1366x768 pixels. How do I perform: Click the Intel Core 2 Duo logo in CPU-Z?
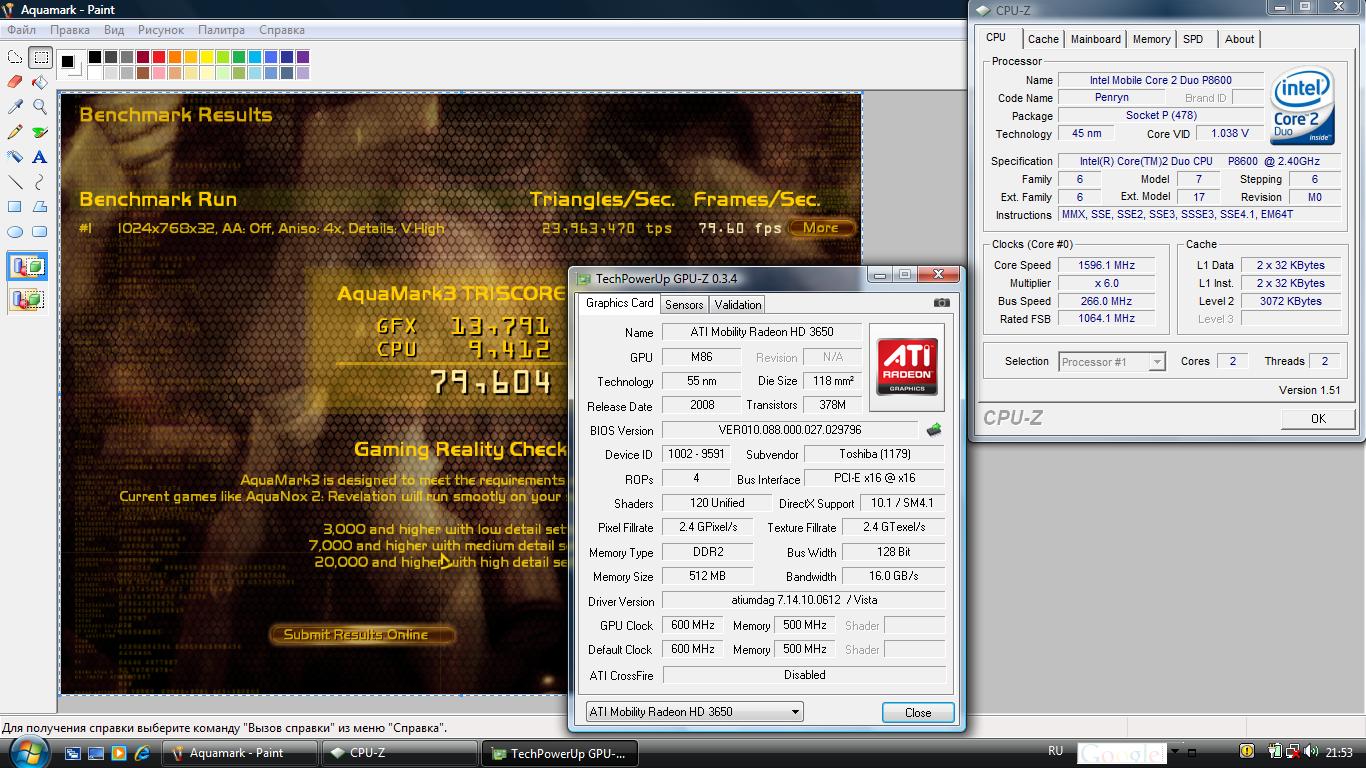click(x=1303, y=106)
